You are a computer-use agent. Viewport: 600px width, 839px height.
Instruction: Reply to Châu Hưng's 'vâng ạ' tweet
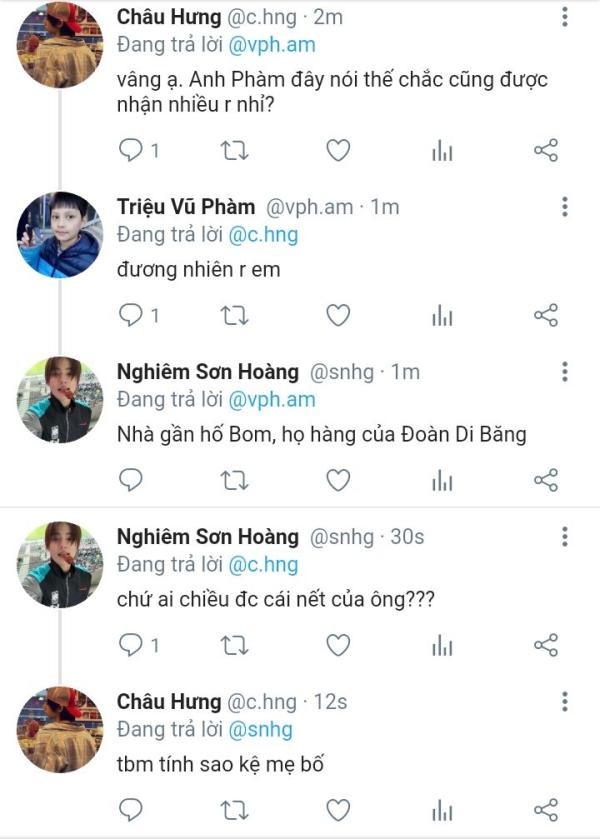click(132, 151)
